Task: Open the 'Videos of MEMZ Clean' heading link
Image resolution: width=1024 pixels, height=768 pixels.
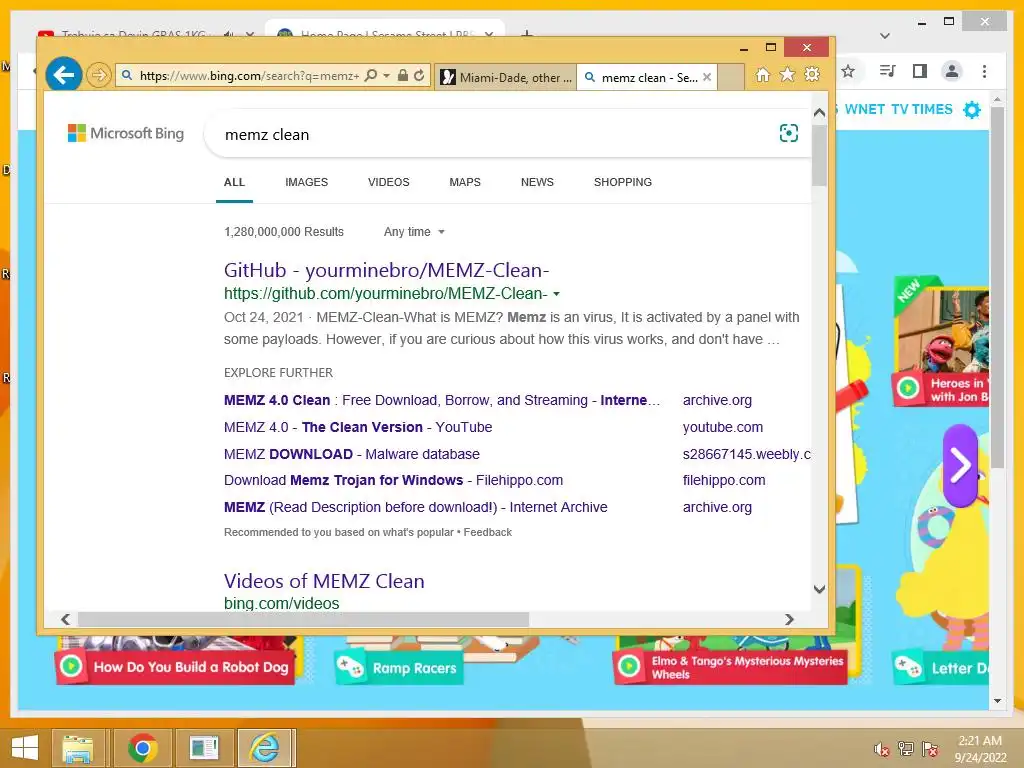Action: (x=324, y=581)
